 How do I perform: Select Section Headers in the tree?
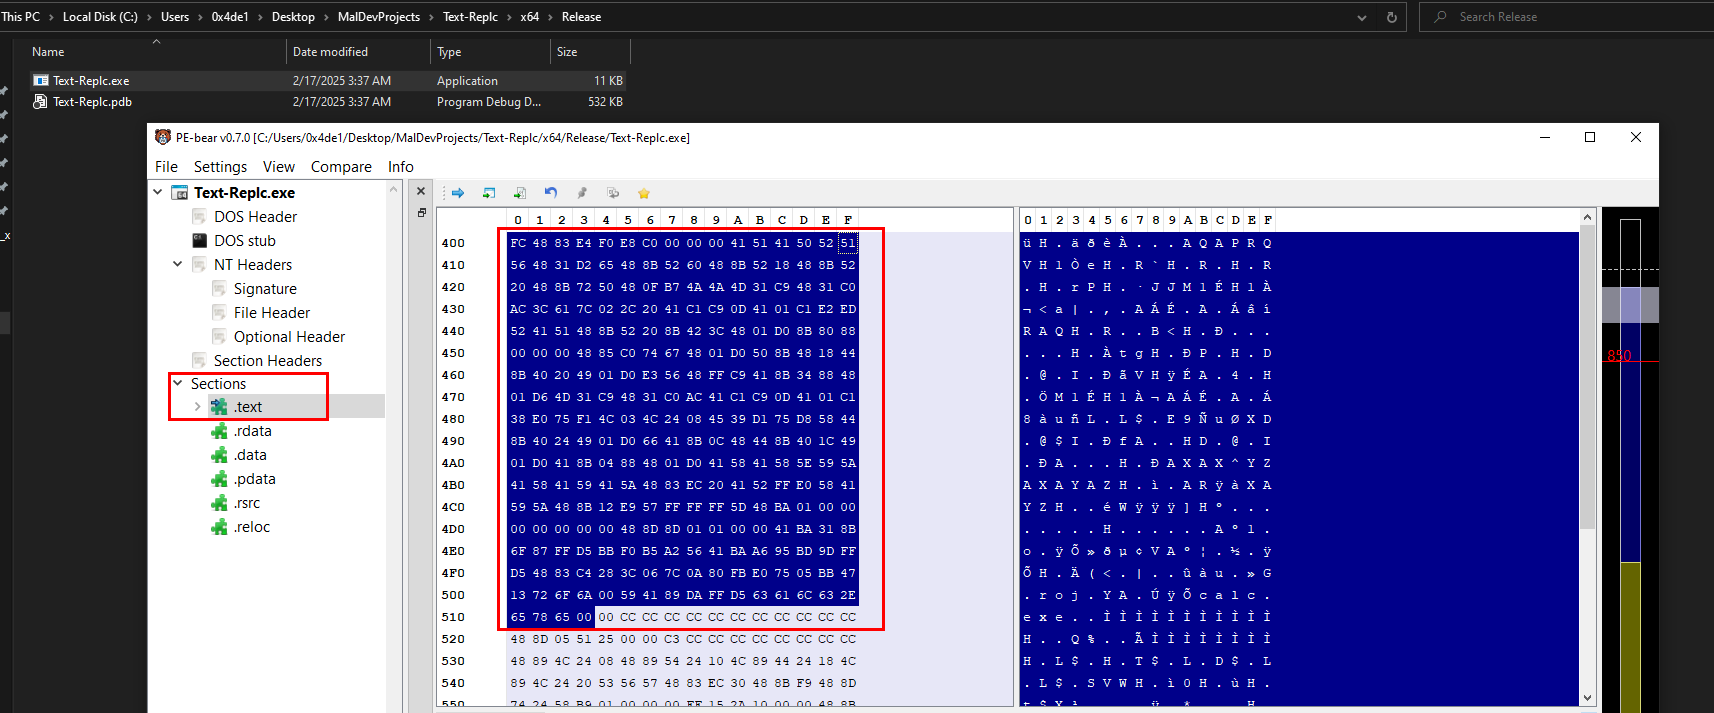pyautogui.click(x=268, y=361)
